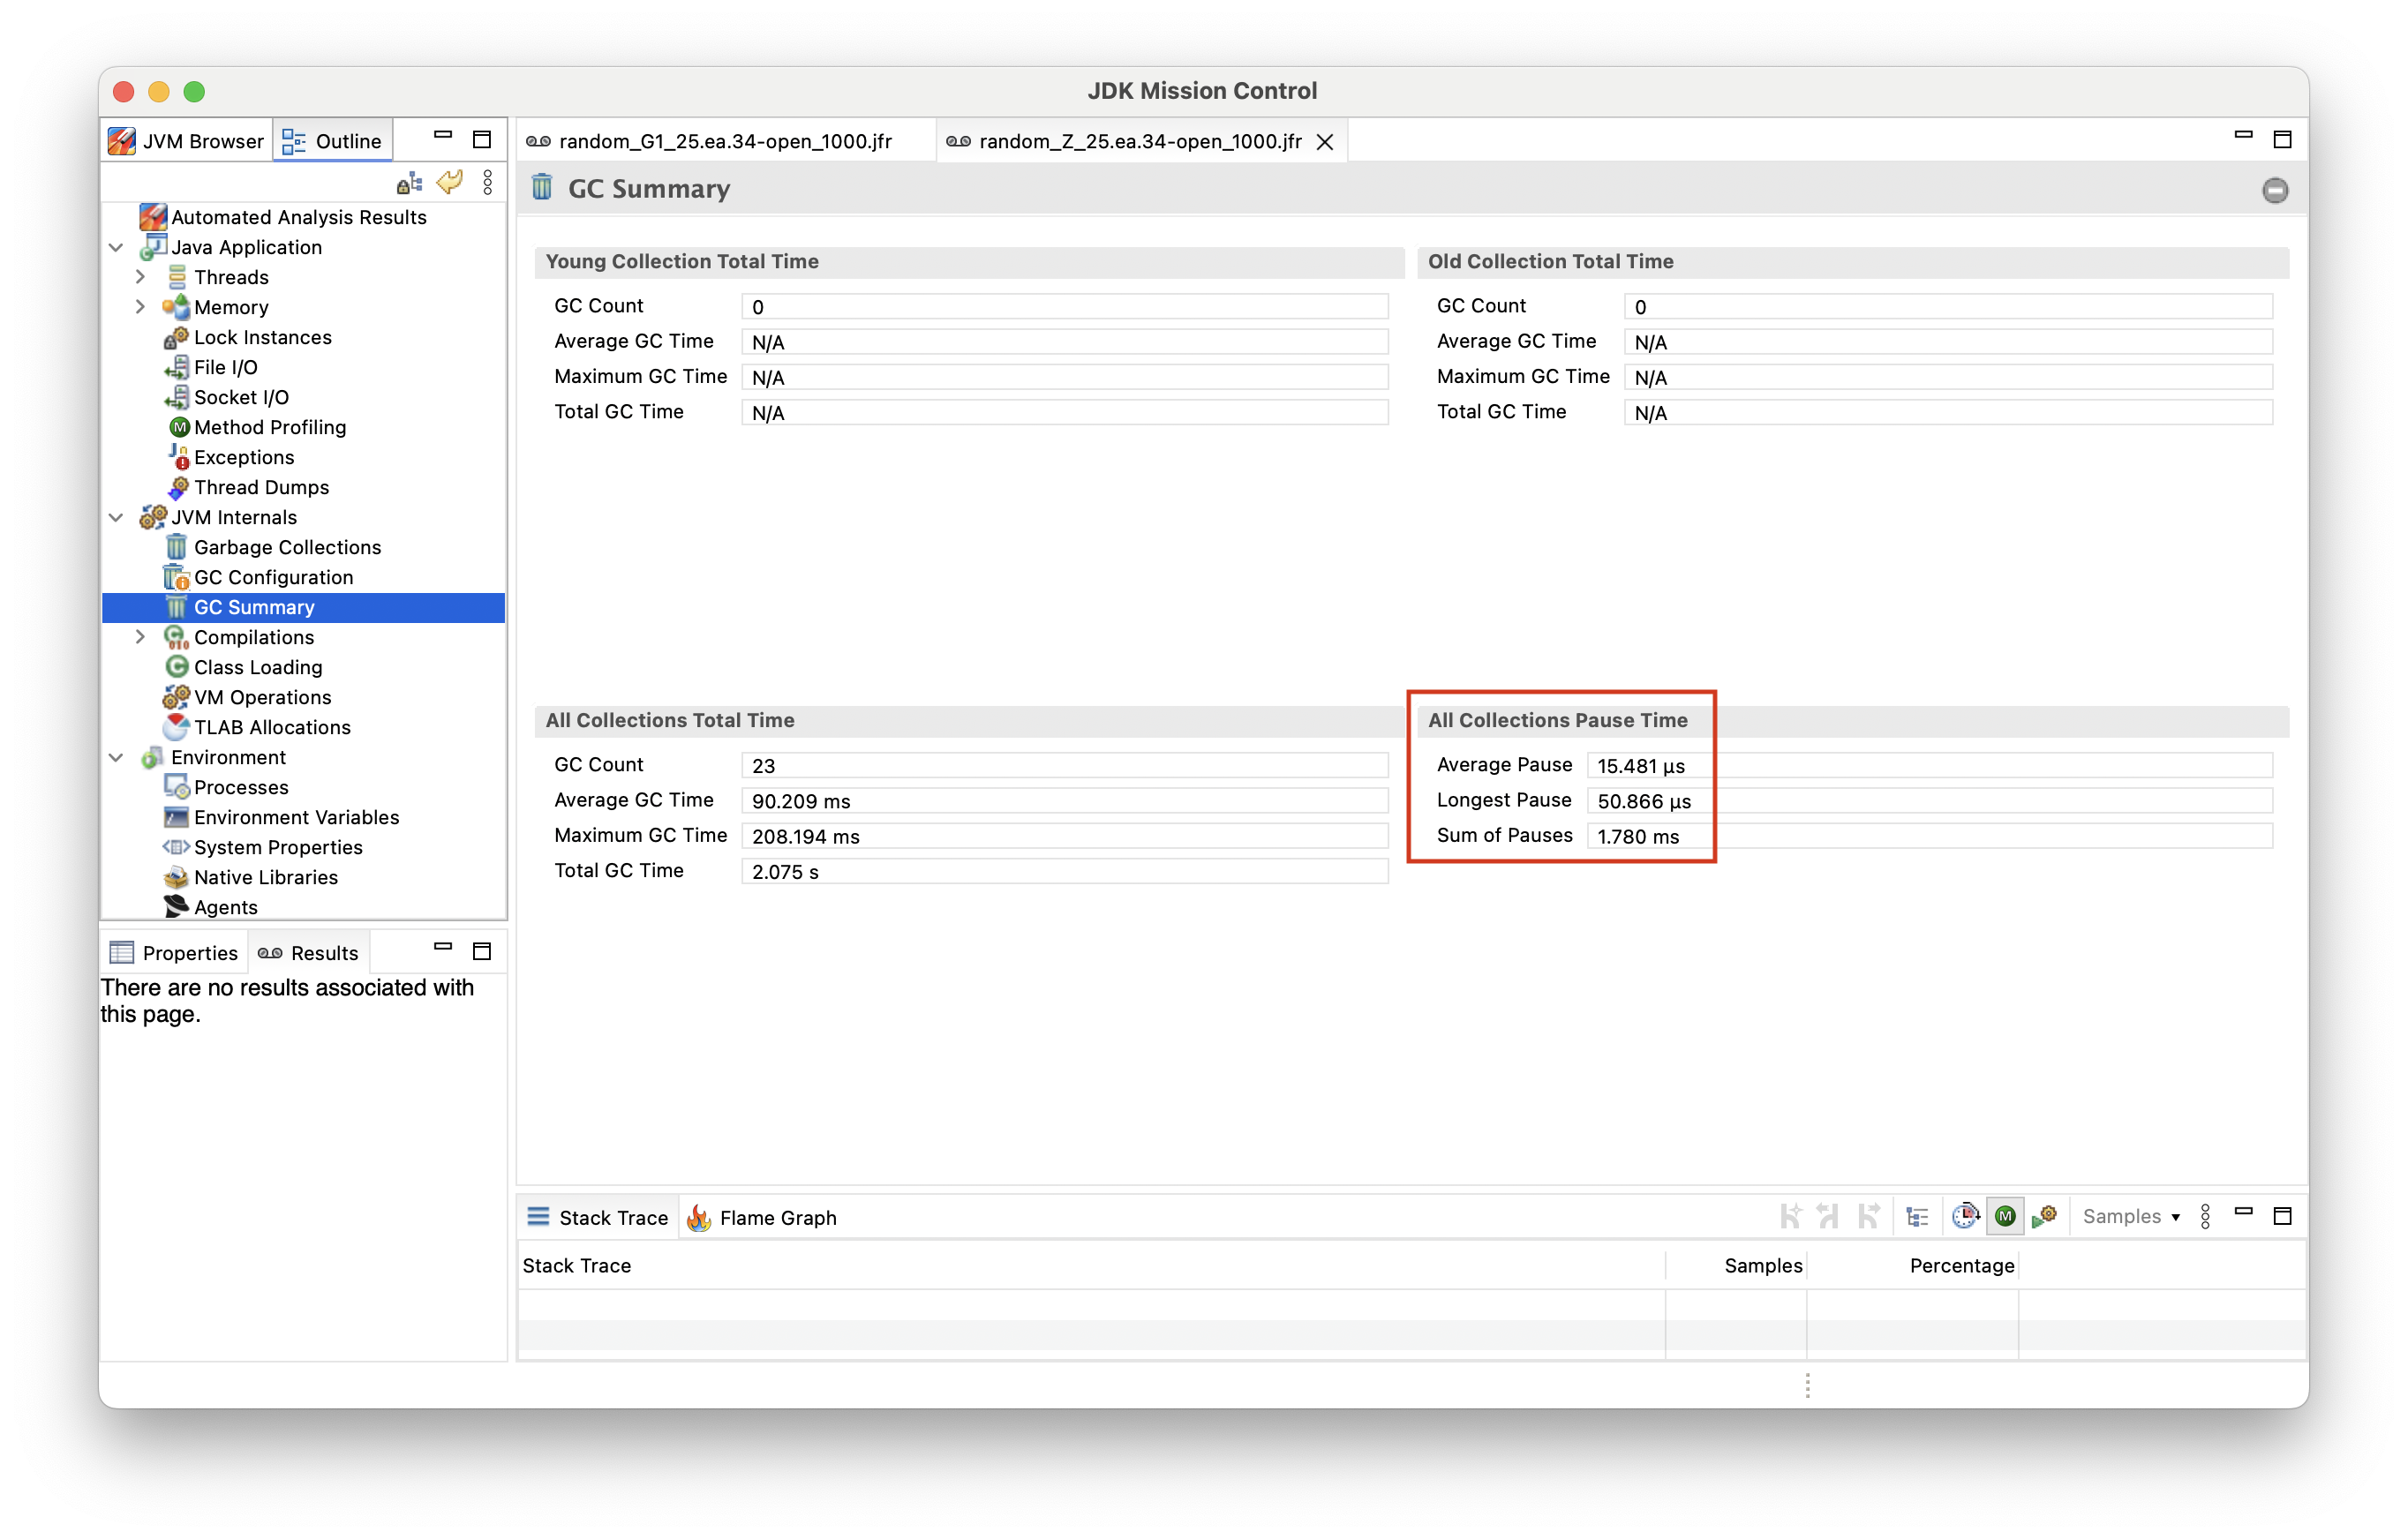Maximize the Properties/Results panel
The height and width of the screenshot is (1539, 2408).
coord(482,950)
